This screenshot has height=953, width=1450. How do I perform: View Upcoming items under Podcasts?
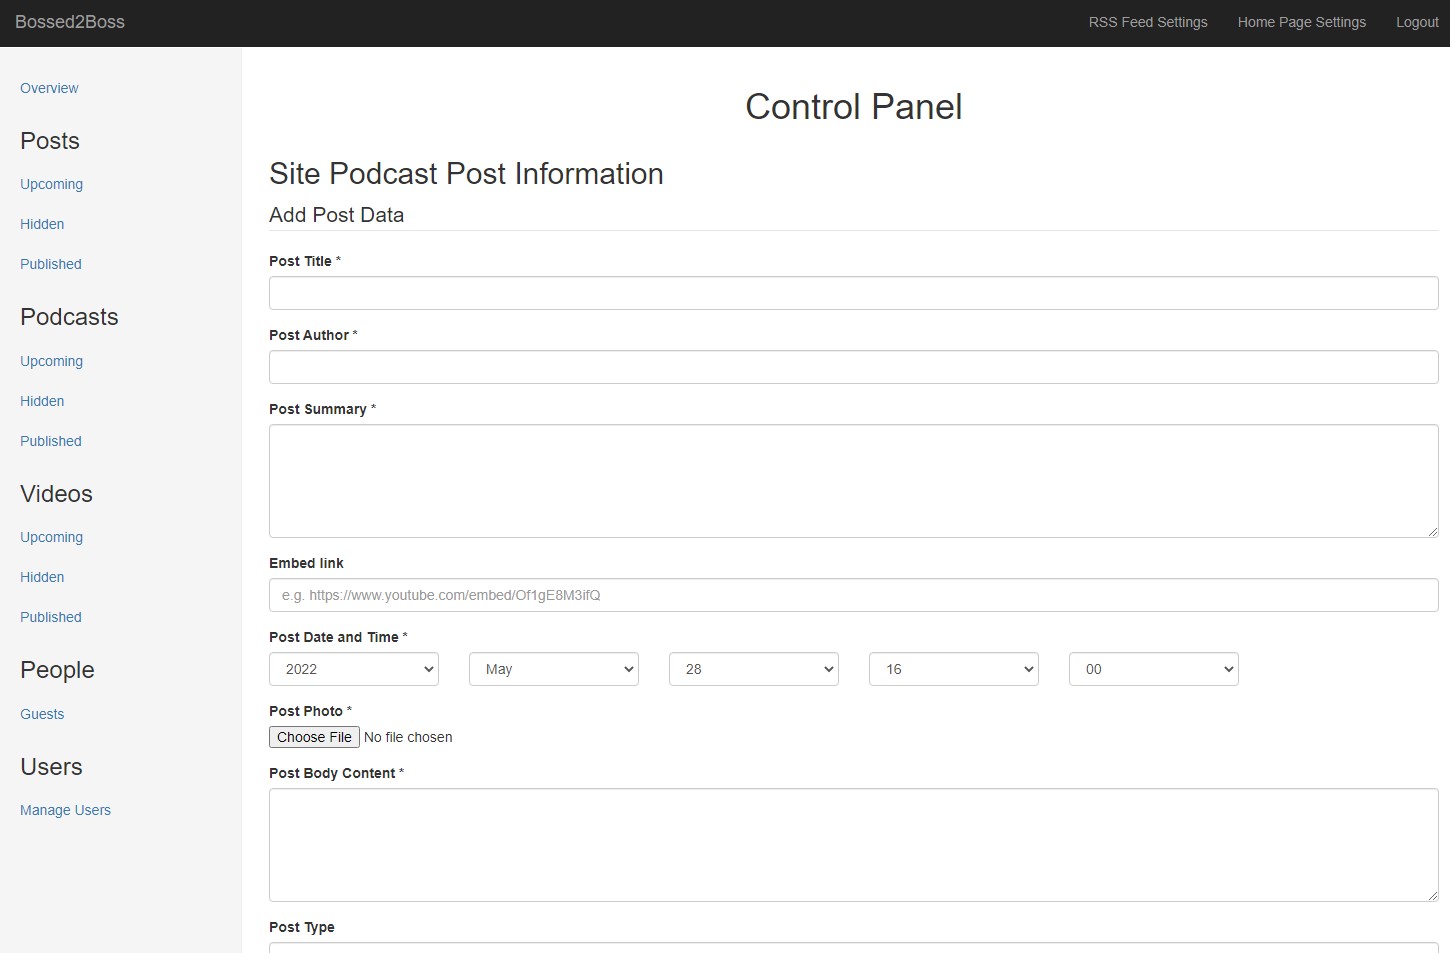point(51,361)
